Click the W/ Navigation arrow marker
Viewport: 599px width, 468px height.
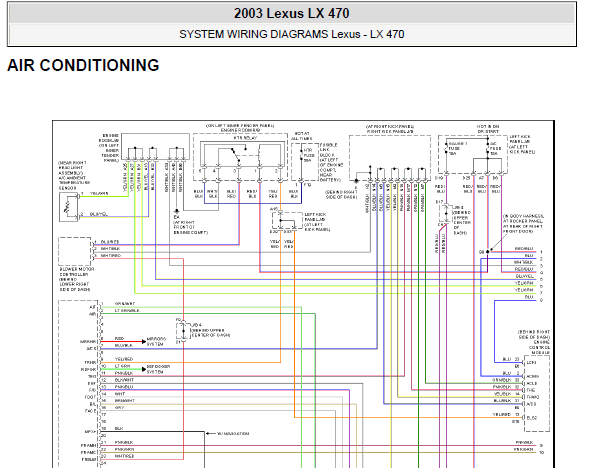pyautogui.click(x=208, y=434)
